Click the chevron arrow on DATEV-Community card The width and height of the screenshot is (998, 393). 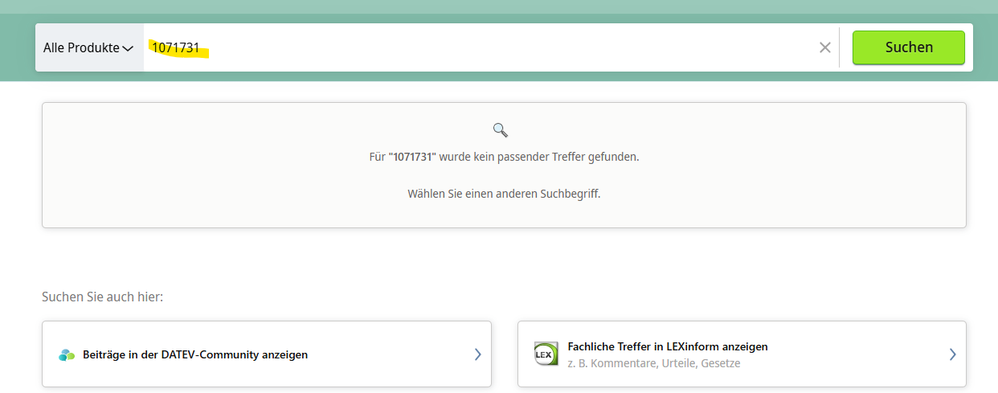pyautogui.click(x=477, y=355)
